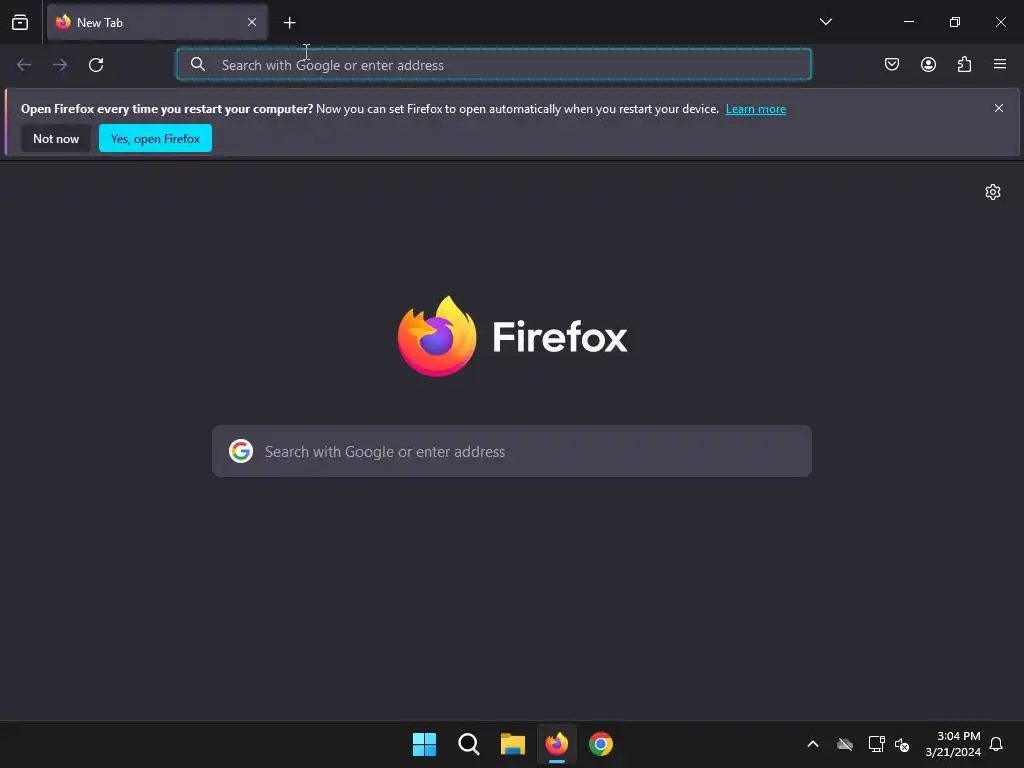Open Save to Pocket icon
Image resolution: width=1024 pixels, height=768 pixels.
click(892, 64)
